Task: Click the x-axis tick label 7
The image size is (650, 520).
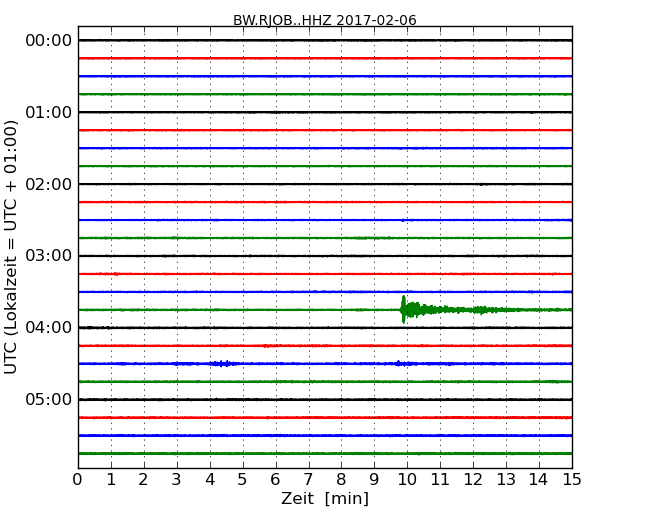Action: pyautogui.click(x=308, y=480)
